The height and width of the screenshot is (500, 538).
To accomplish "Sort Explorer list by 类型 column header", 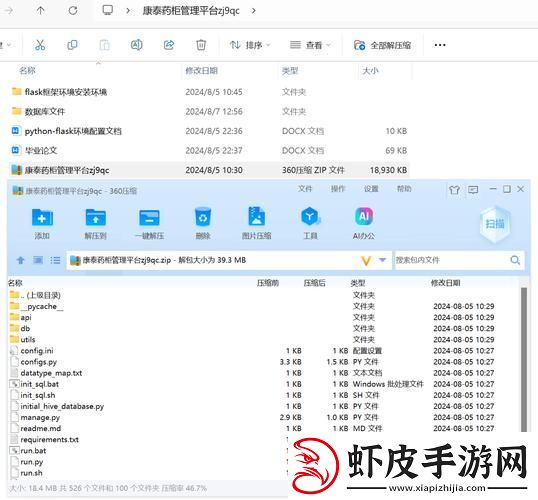I will (x=290, y=71).
